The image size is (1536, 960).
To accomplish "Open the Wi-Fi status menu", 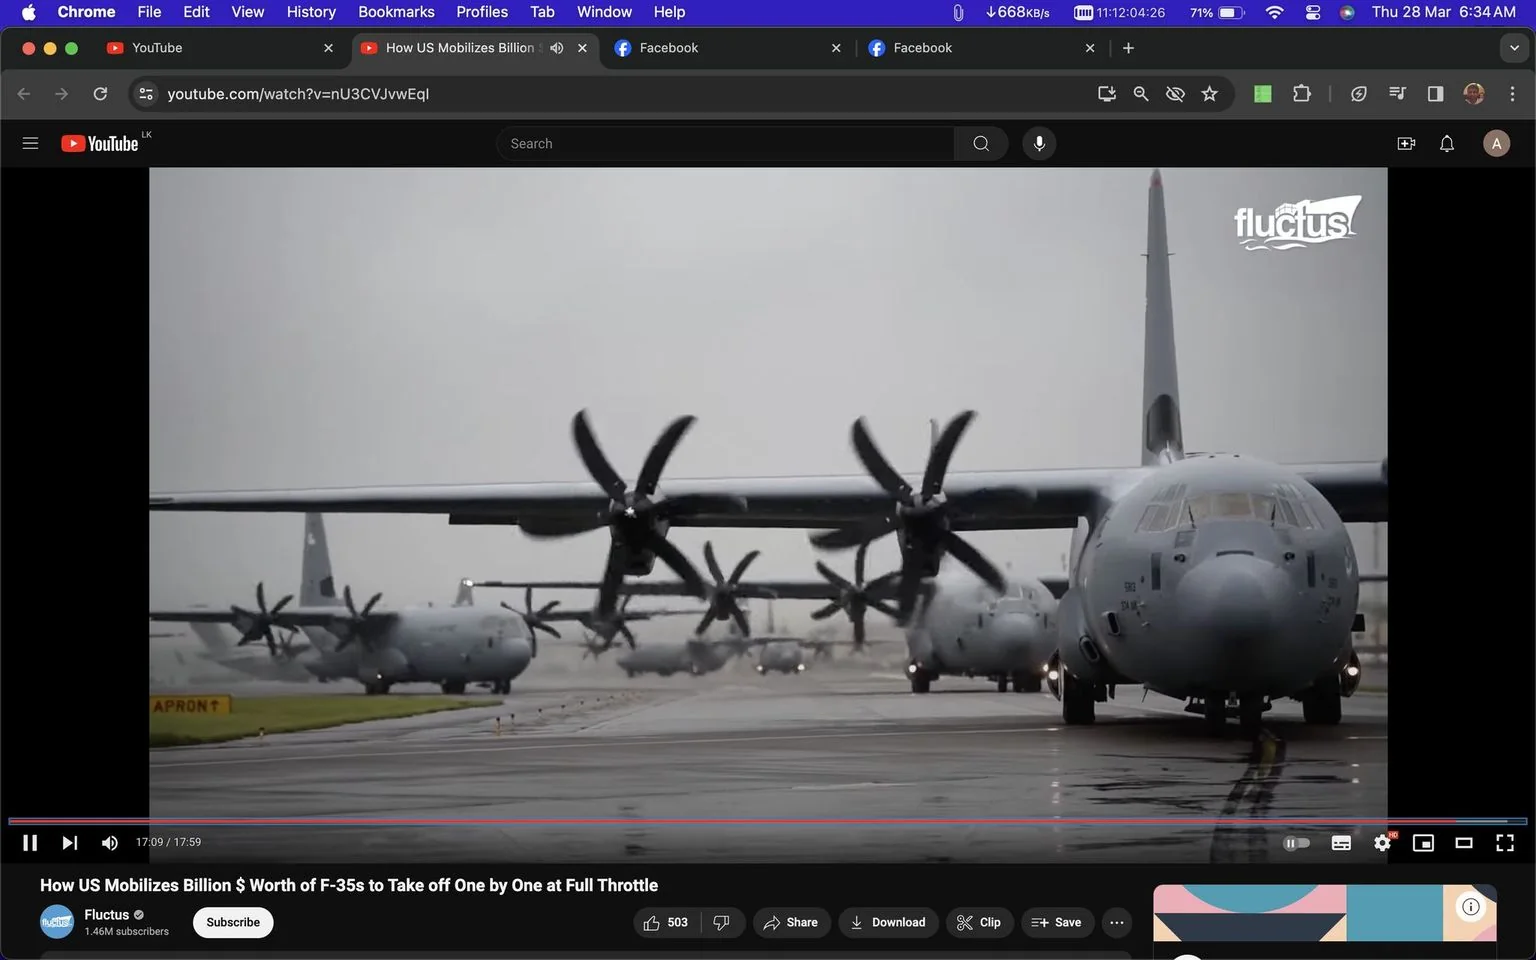I will (x=1274, y=12).
